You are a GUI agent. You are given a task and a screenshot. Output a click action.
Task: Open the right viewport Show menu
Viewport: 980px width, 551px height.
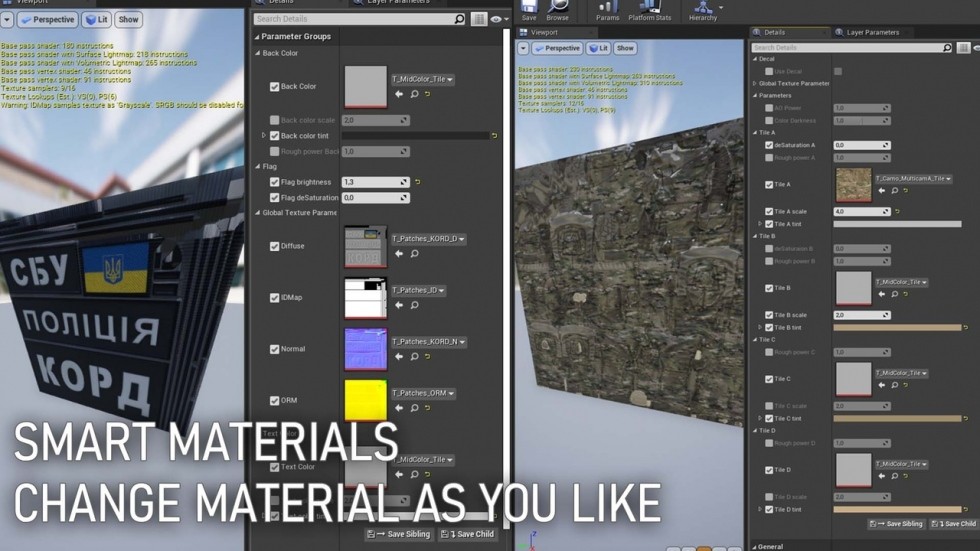click(625, 48)
